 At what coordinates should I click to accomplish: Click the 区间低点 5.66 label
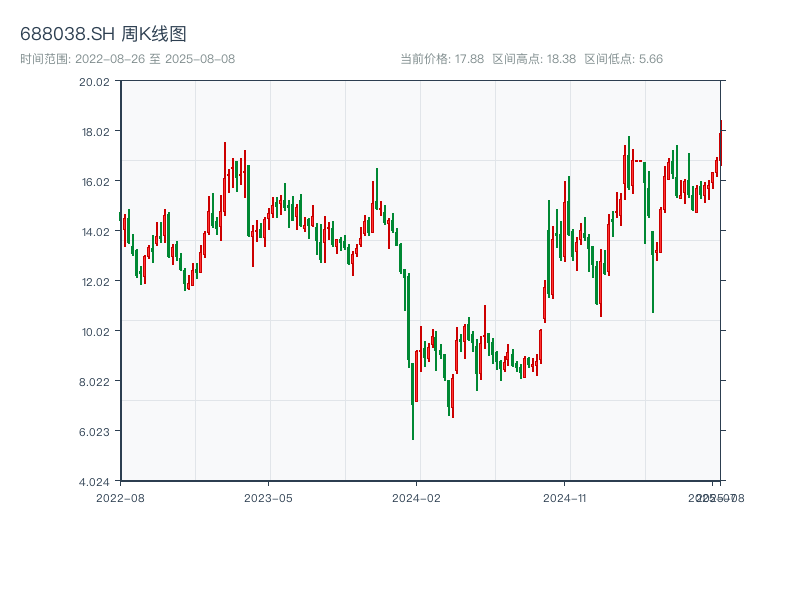623,59
